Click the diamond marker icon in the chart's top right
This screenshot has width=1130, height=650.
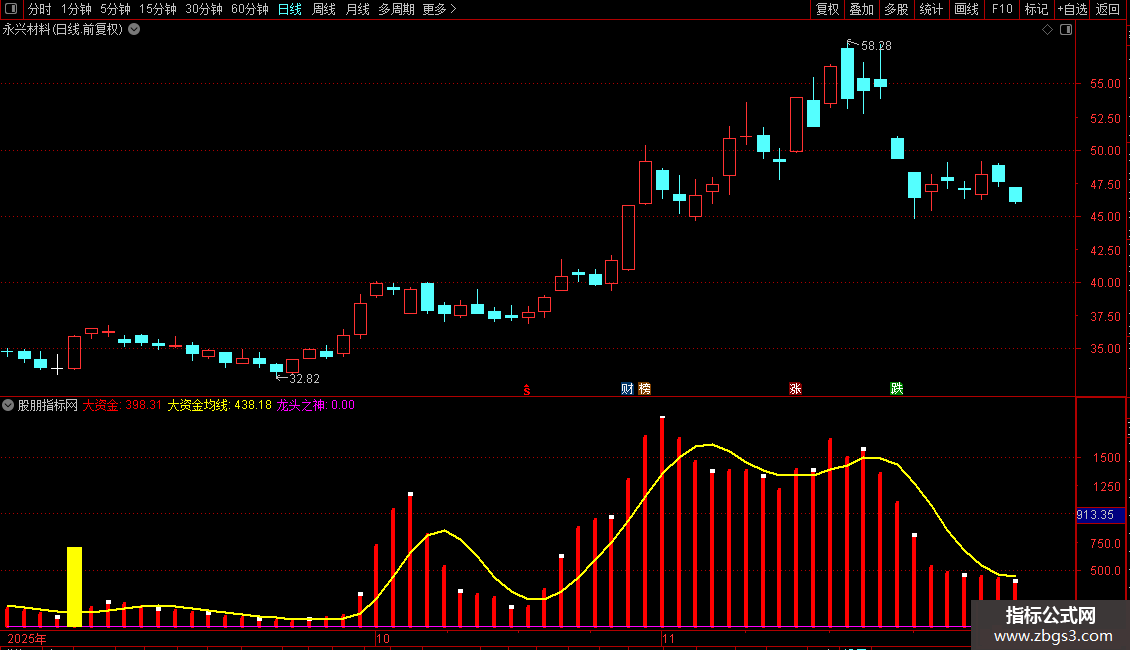coord(1048,30)
